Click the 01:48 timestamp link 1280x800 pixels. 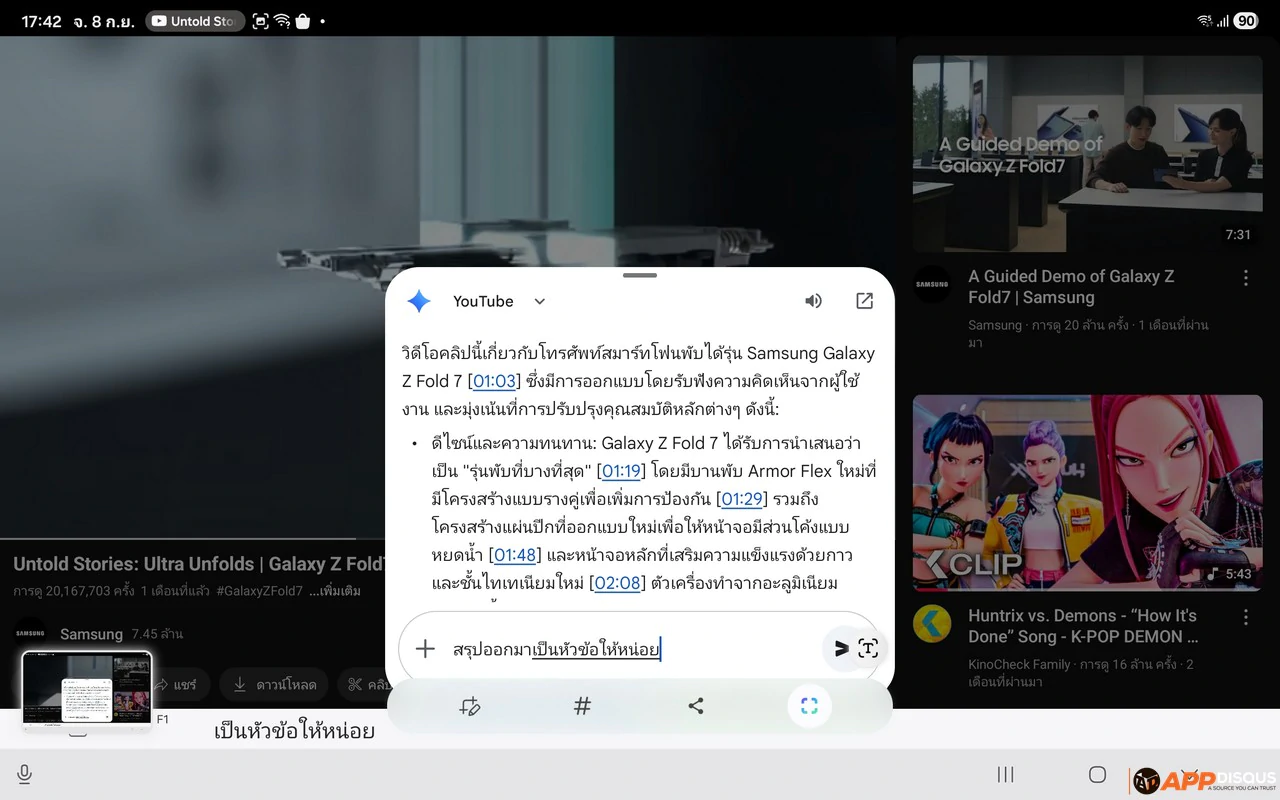coord(515,555)
